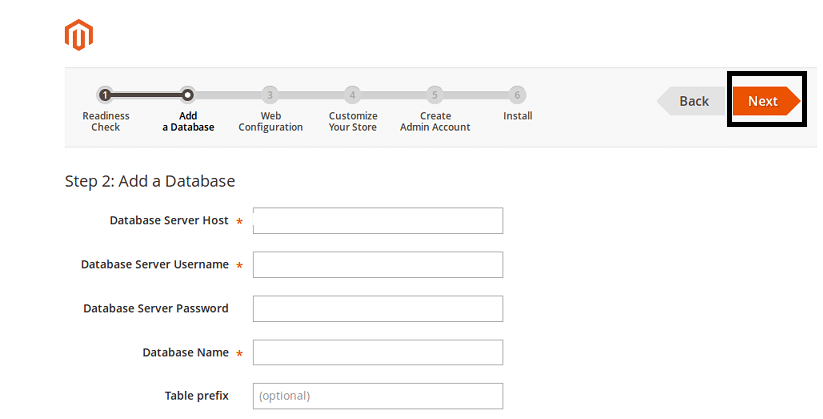Open Customize Your Store step label
The image size is (823, 419).
(353, 121)
